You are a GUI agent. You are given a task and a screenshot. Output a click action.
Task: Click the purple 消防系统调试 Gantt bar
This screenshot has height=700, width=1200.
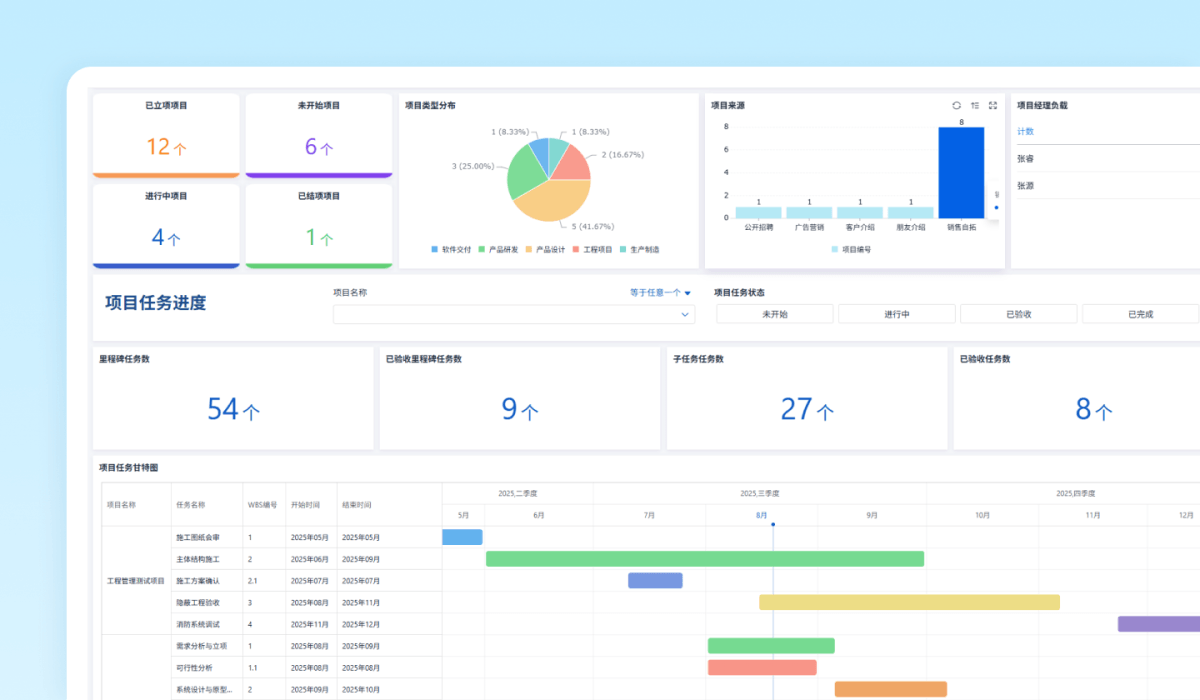1159,623
